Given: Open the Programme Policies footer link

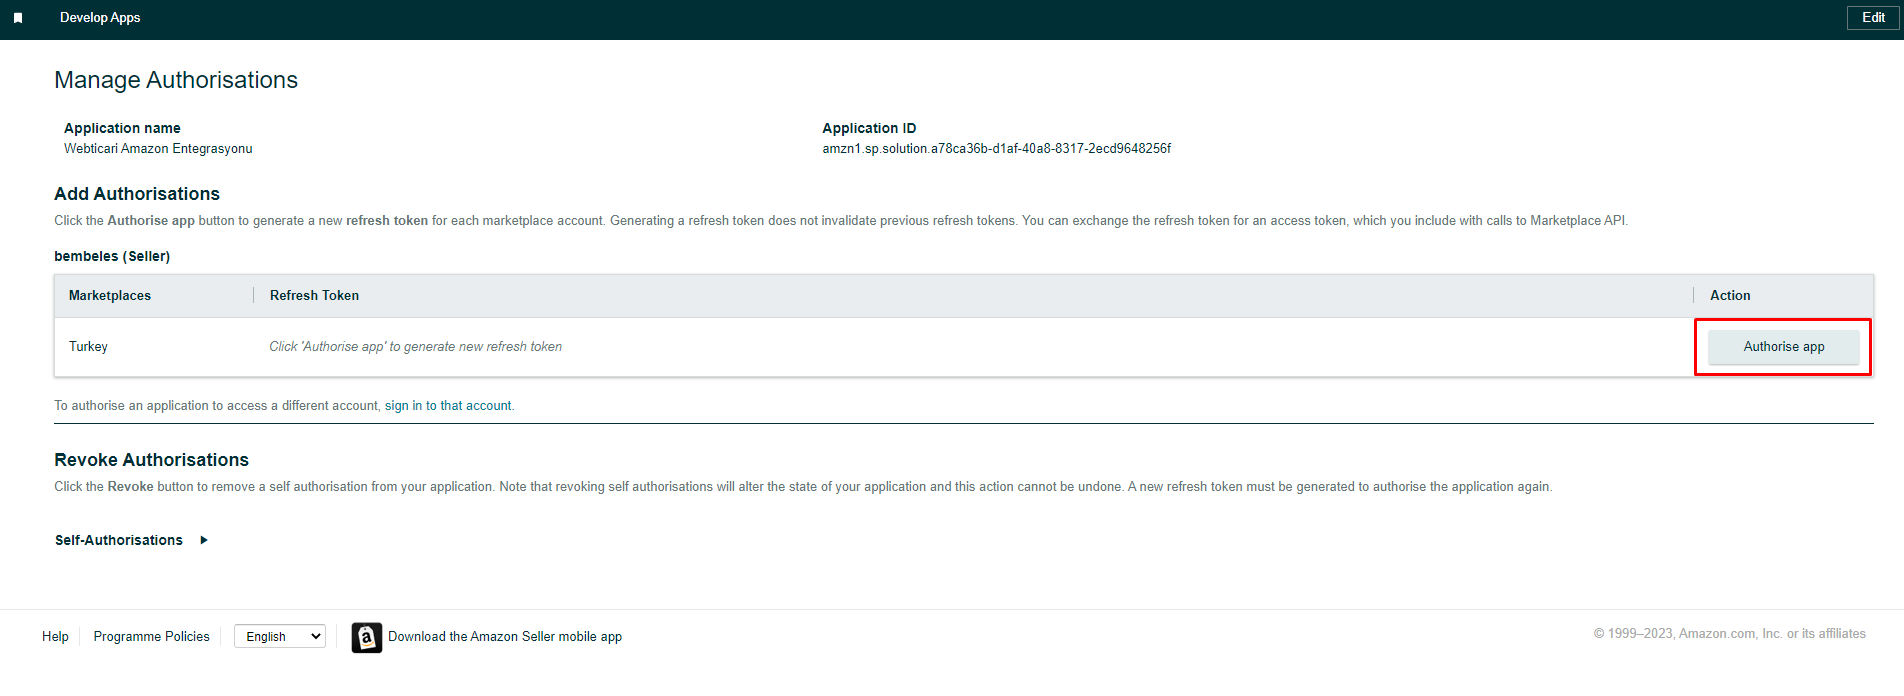Looking at the screenshot, I should (x=151, y=637).
